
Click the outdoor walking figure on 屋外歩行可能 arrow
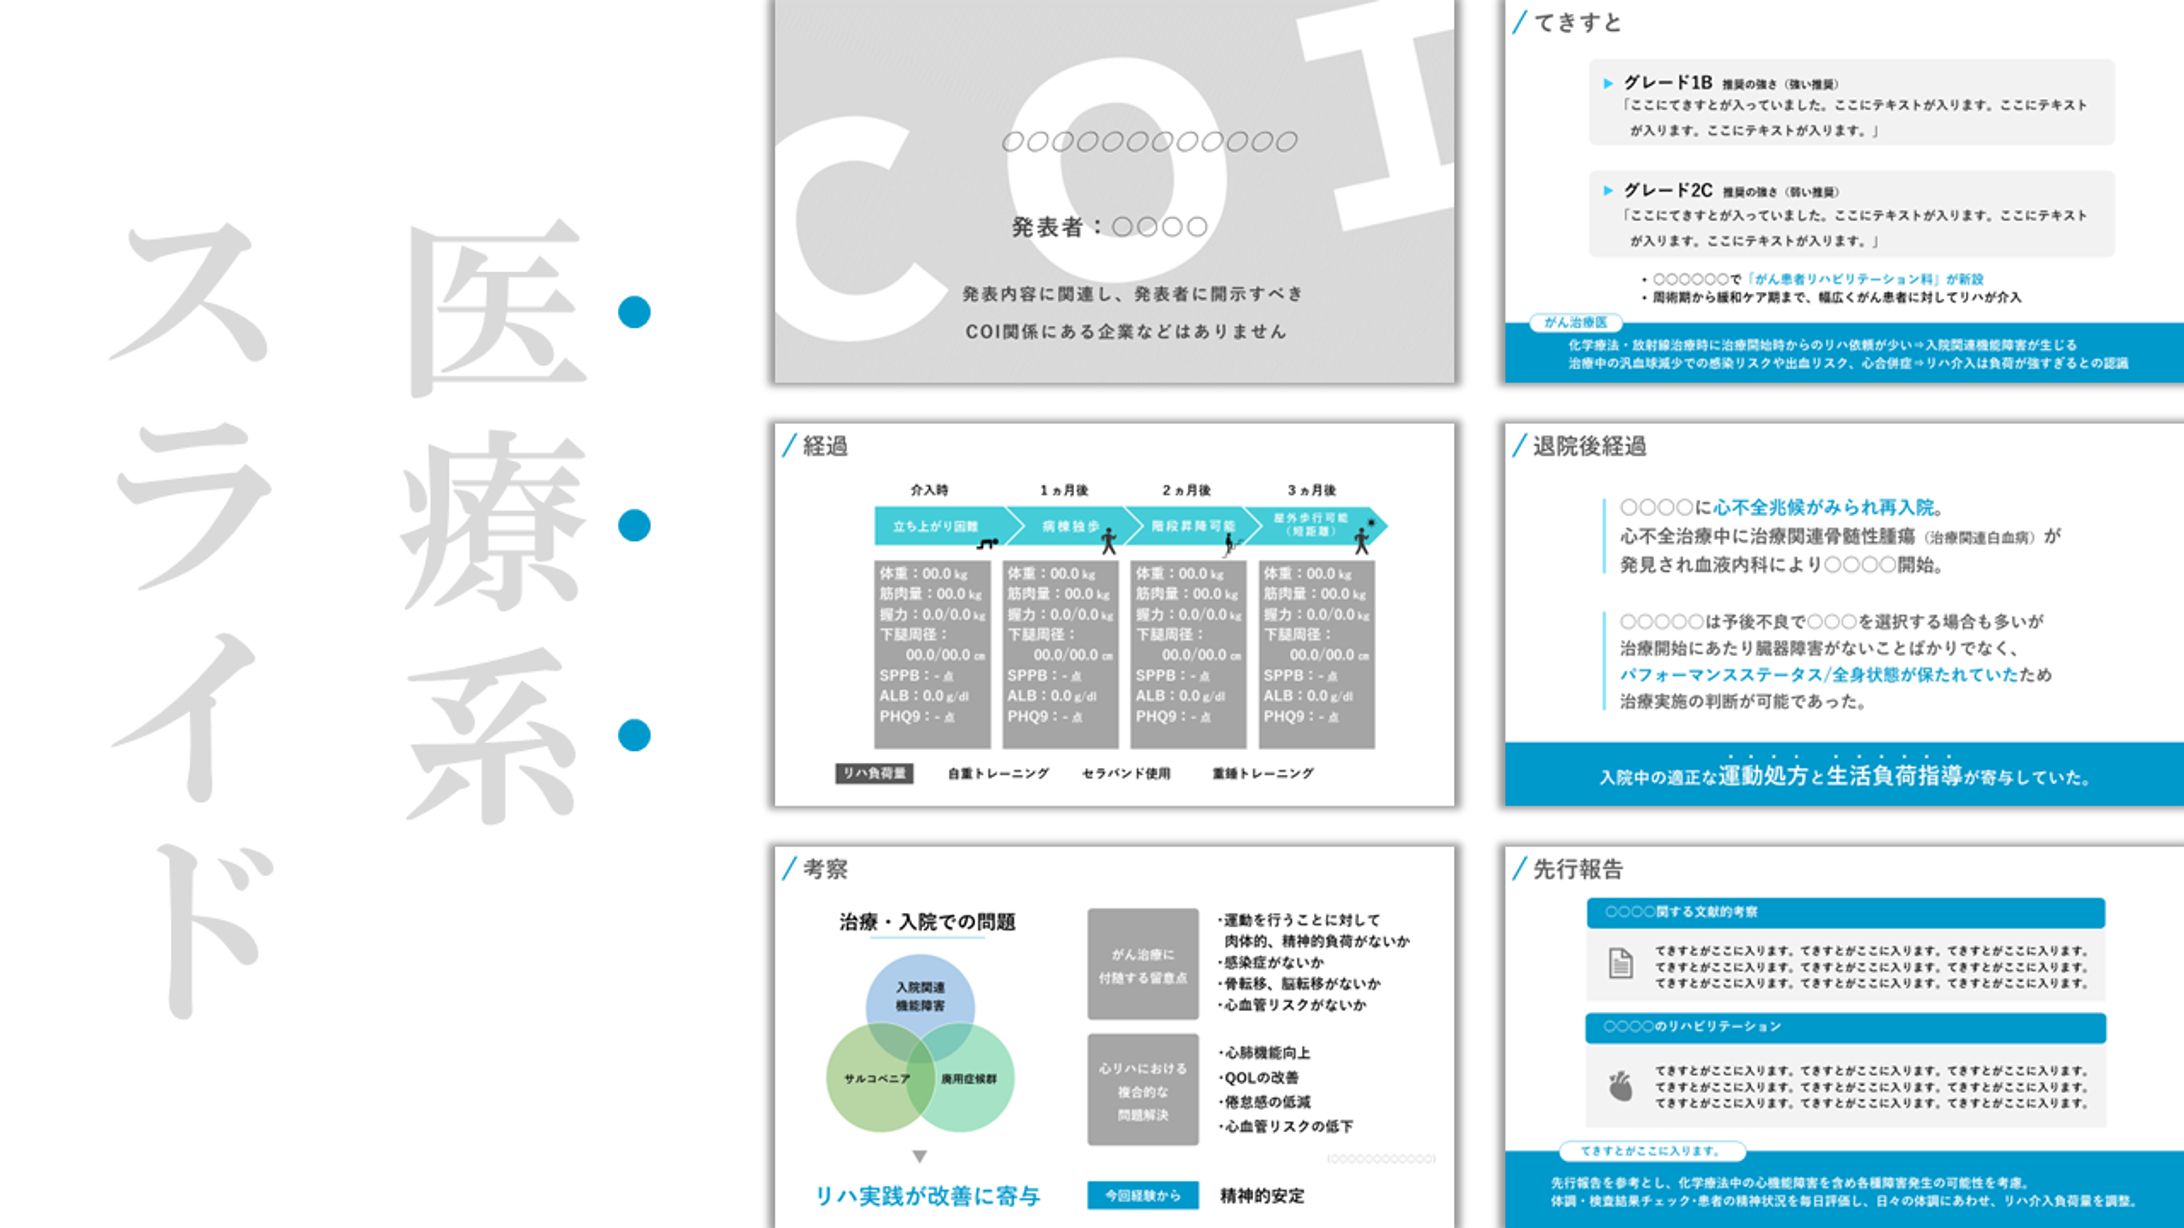pos(1362,539)
